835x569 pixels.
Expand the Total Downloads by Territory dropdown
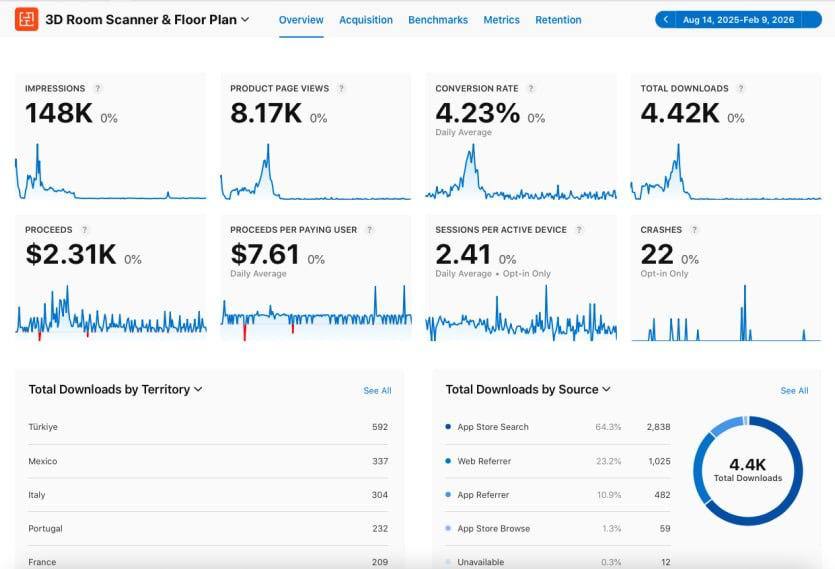198,390
